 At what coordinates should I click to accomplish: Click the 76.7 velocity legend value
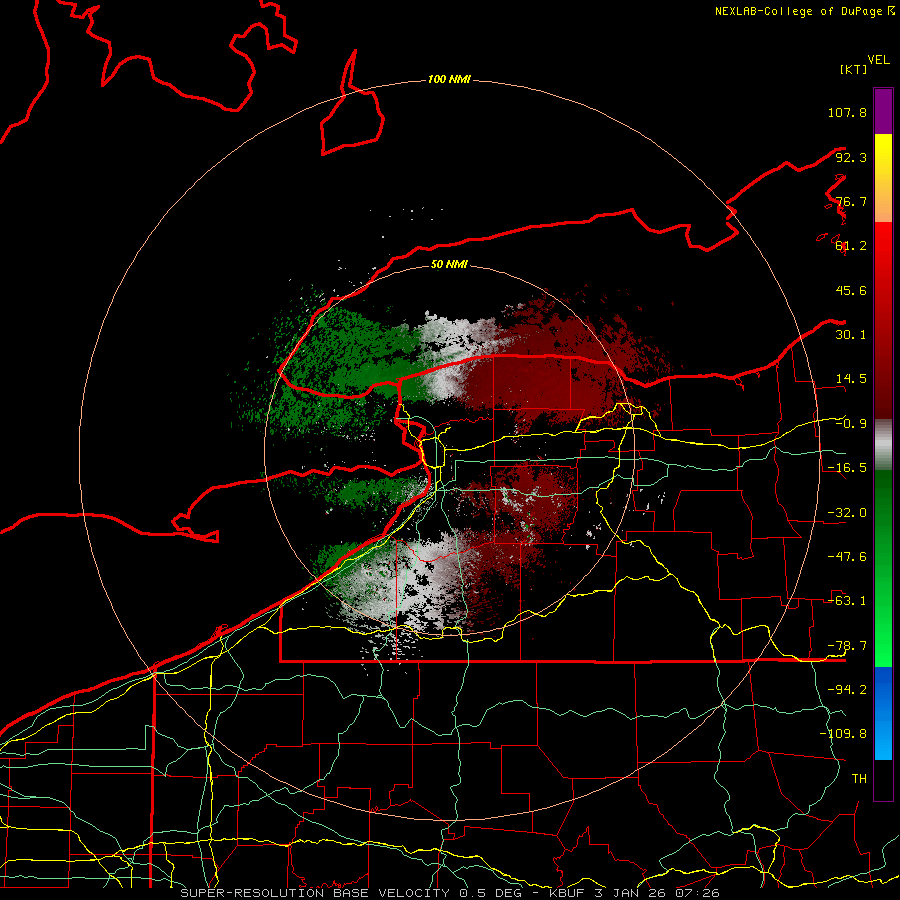851,201
